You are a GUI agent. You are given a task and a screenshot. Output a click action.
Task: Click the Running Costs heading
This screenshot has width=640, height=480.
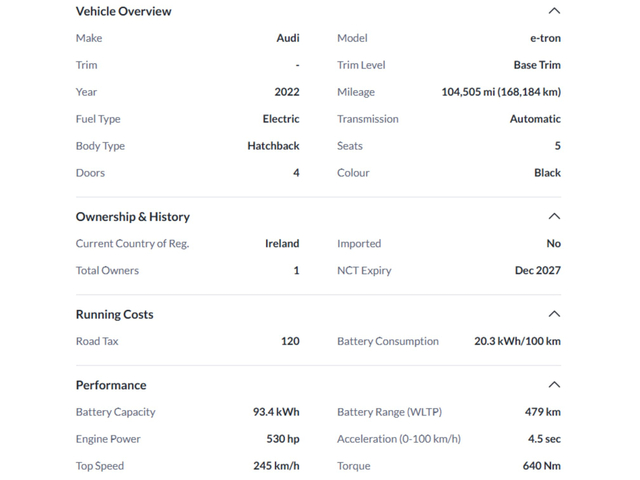point(116,314)
